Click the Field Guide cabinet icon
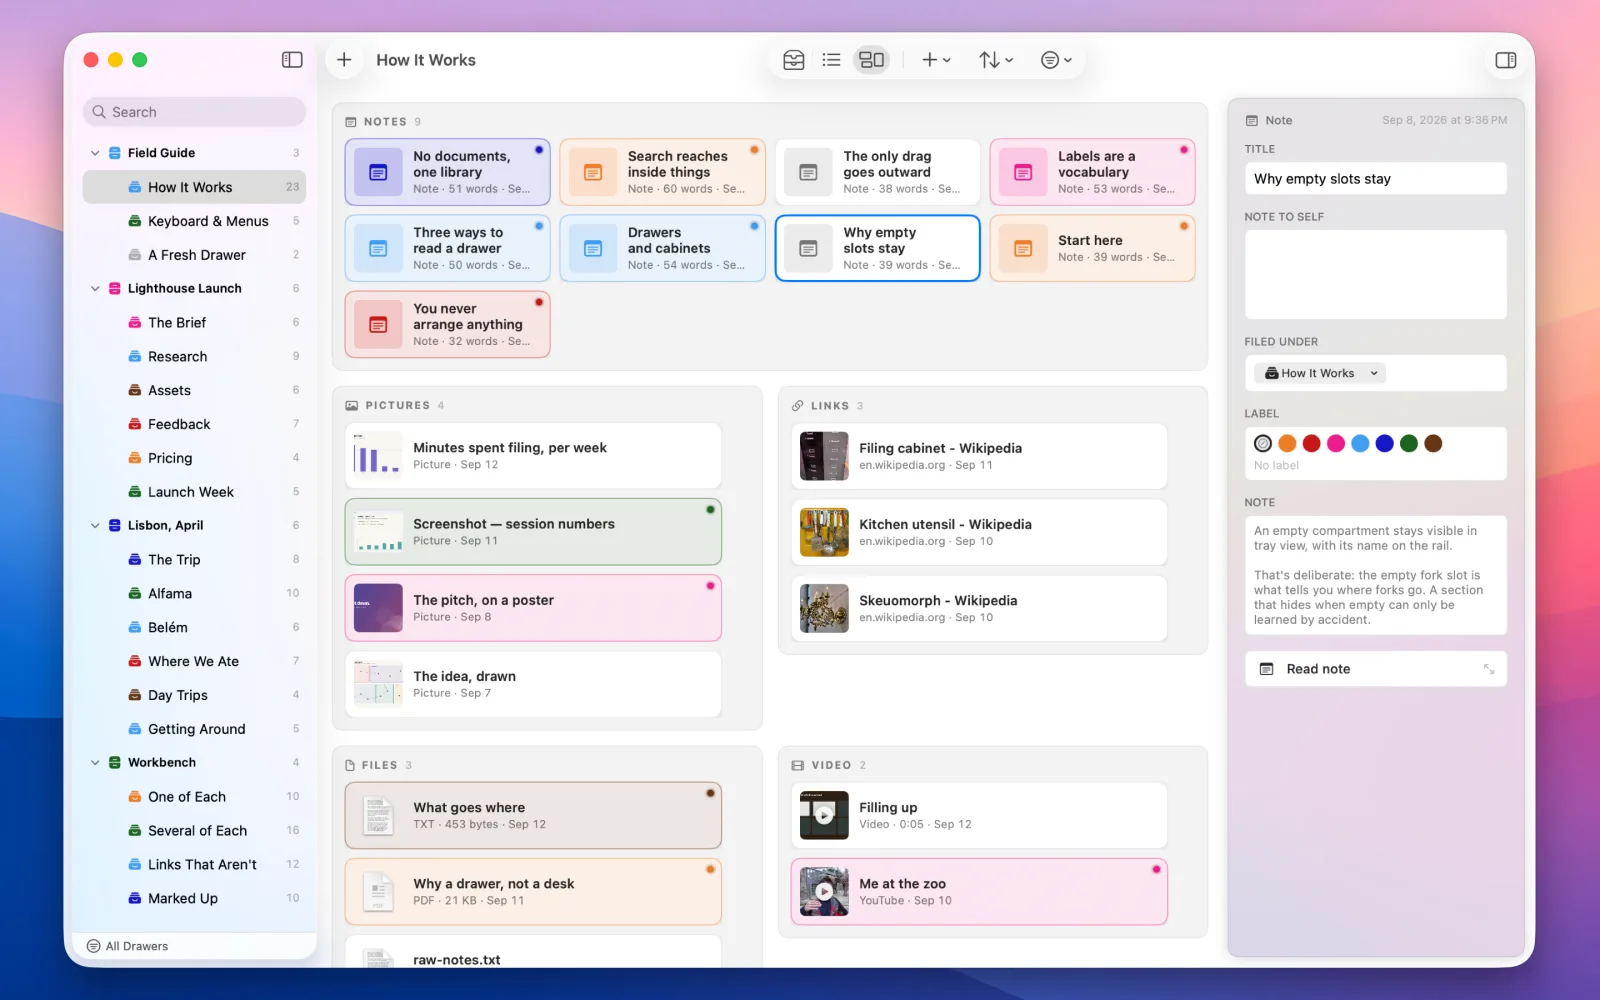 point(115,153)
